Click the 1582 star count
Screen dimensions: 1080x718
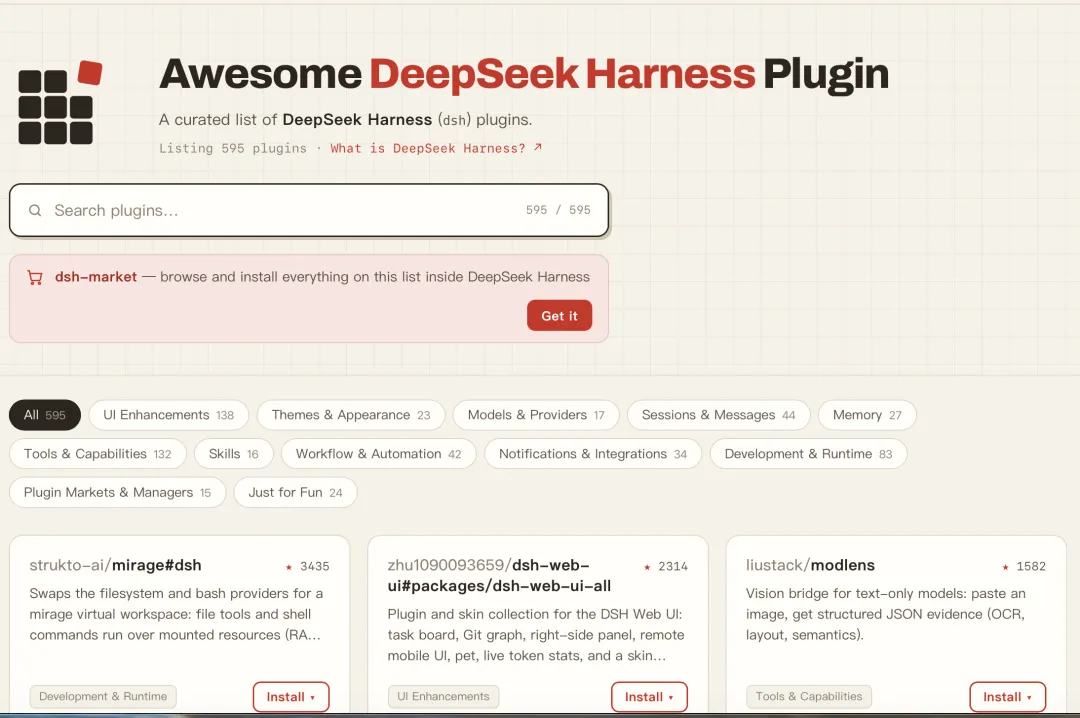(1031, 566)
